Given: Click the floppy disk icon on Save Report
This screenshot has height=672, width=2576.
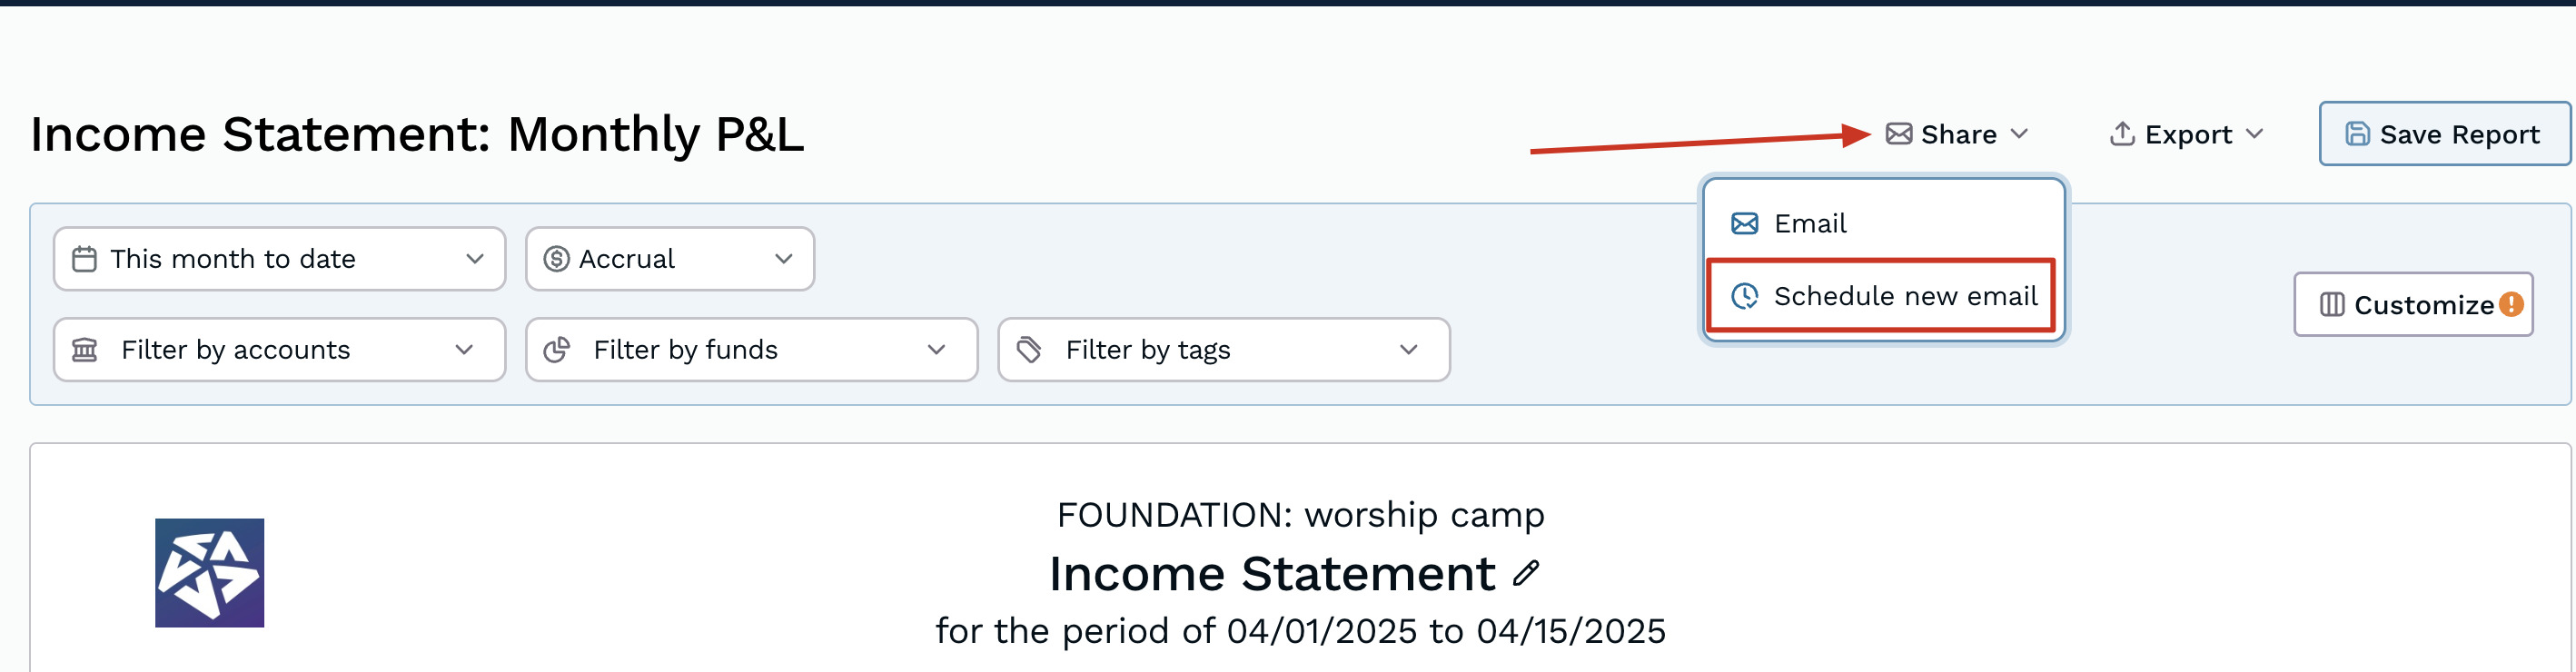Looking at the screenshot, I should point(2357,134).
